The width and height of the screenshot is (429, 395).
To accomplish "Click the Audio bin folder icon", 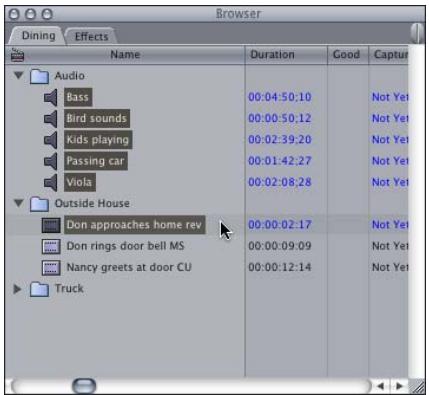I will 39,76.
